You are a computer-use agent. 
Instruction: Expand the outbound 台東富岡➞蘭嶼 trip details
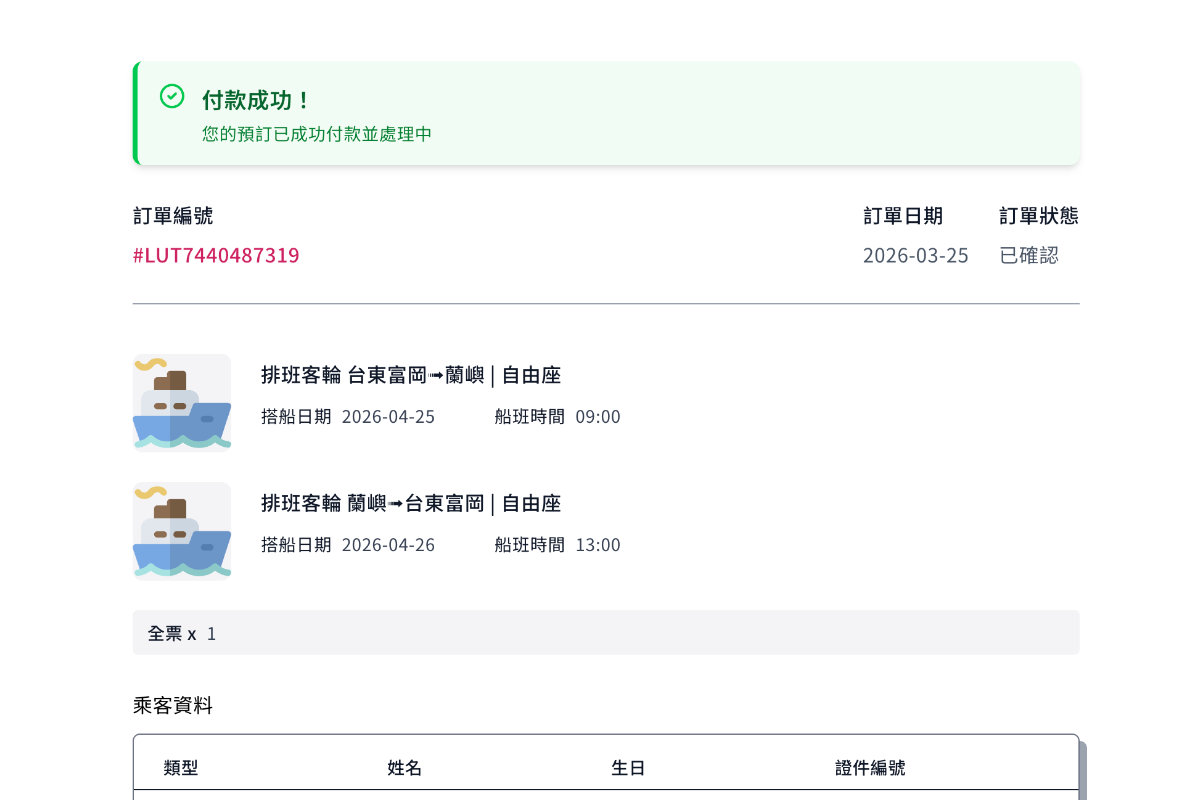411,375
